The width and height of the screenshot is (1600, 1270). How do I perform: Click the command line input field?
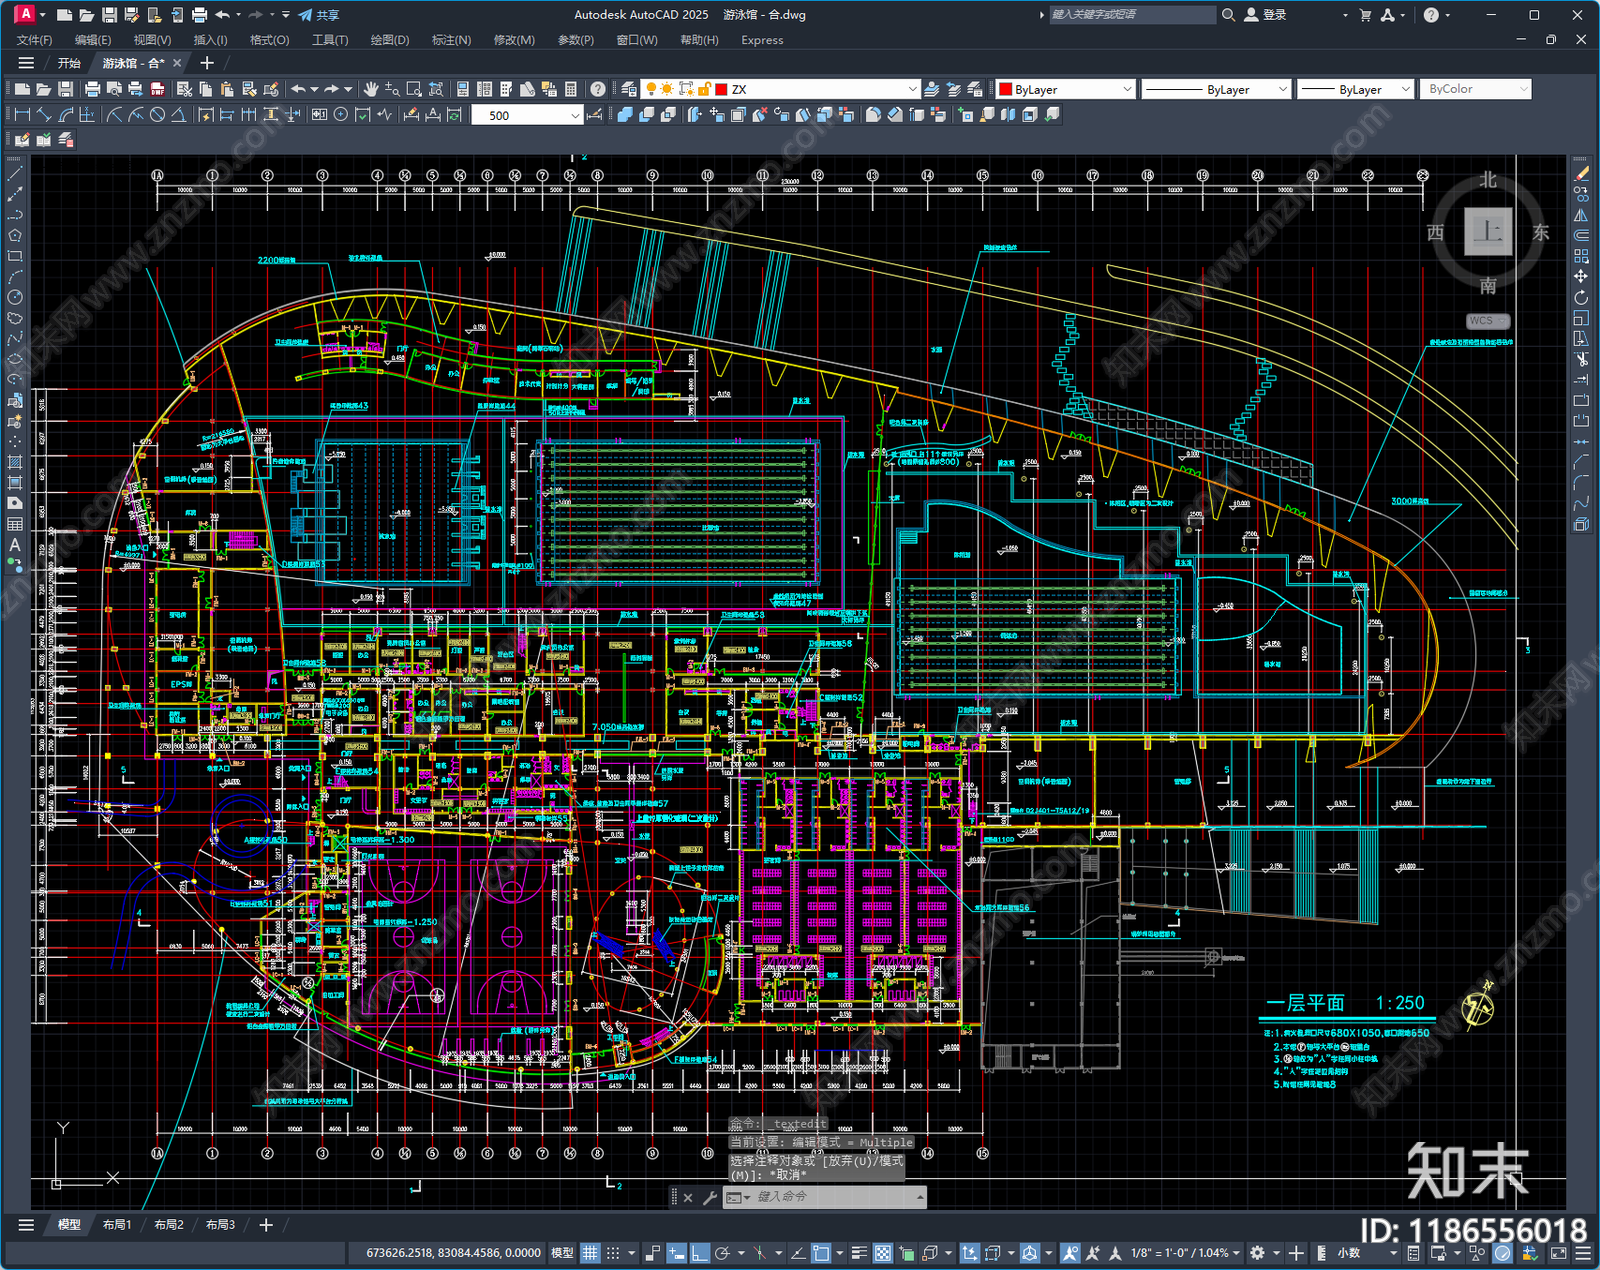832,1196
